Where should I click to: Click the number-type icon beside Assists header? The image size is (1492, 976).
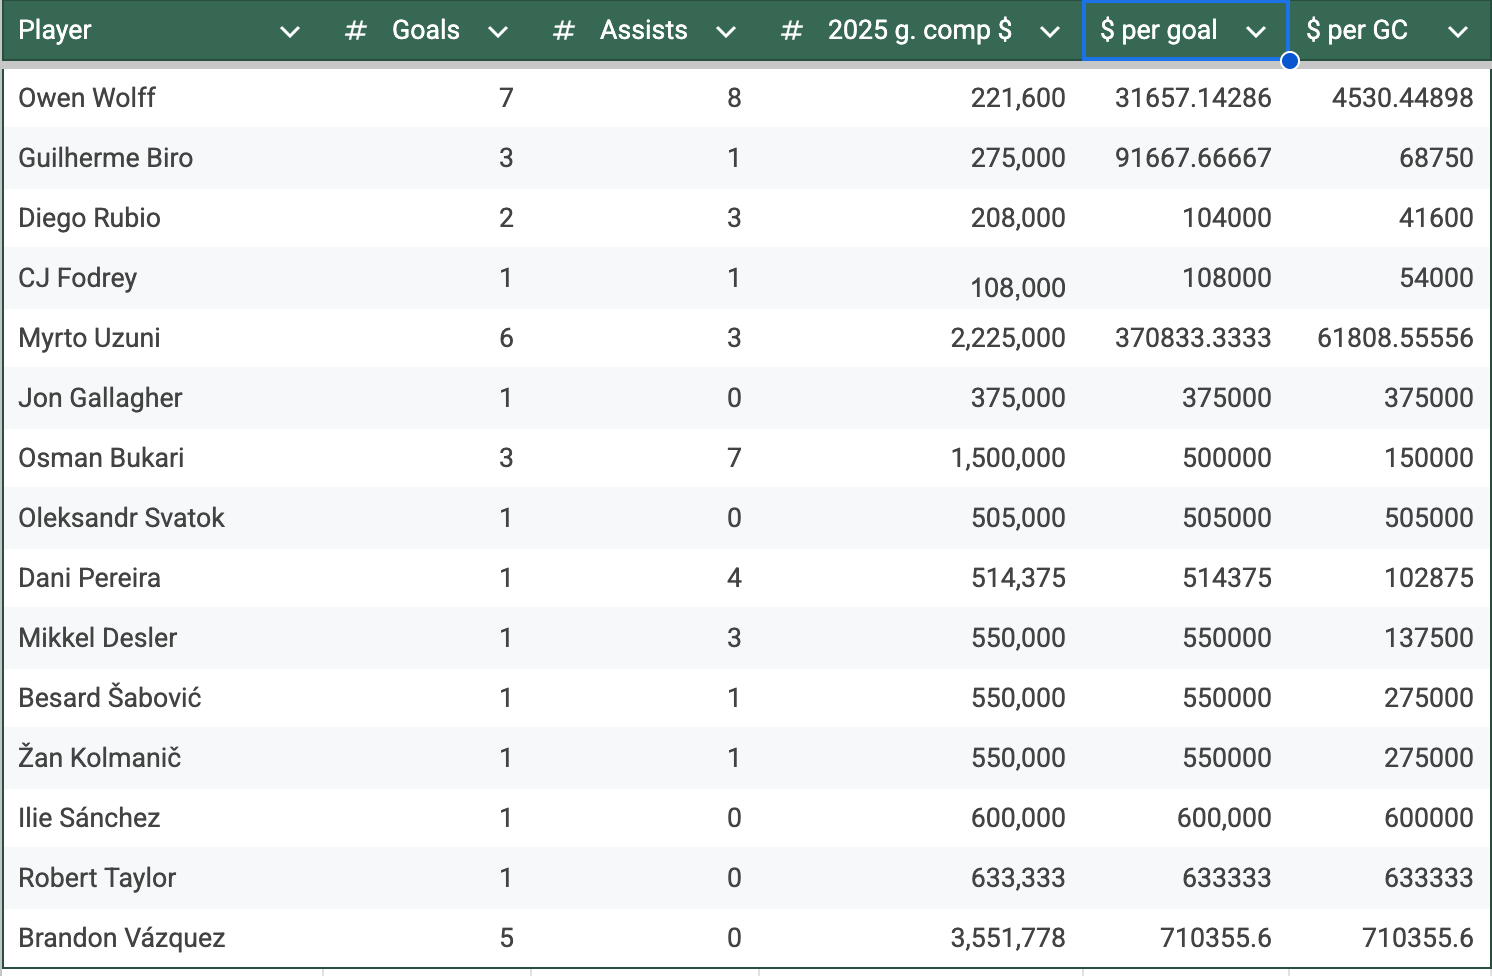tap(564, 31)
